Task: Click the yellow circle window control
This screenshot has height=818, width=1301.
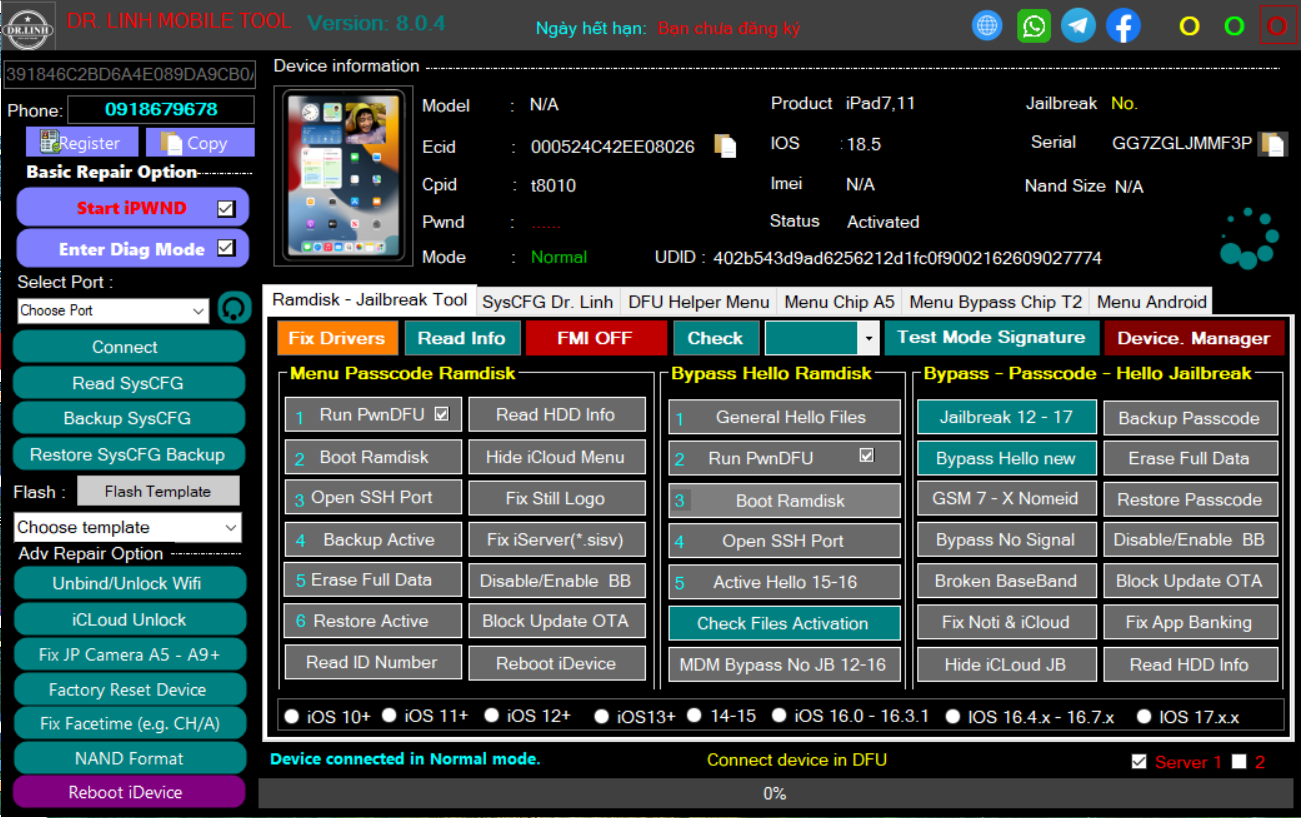Action: click(1189, 26)
